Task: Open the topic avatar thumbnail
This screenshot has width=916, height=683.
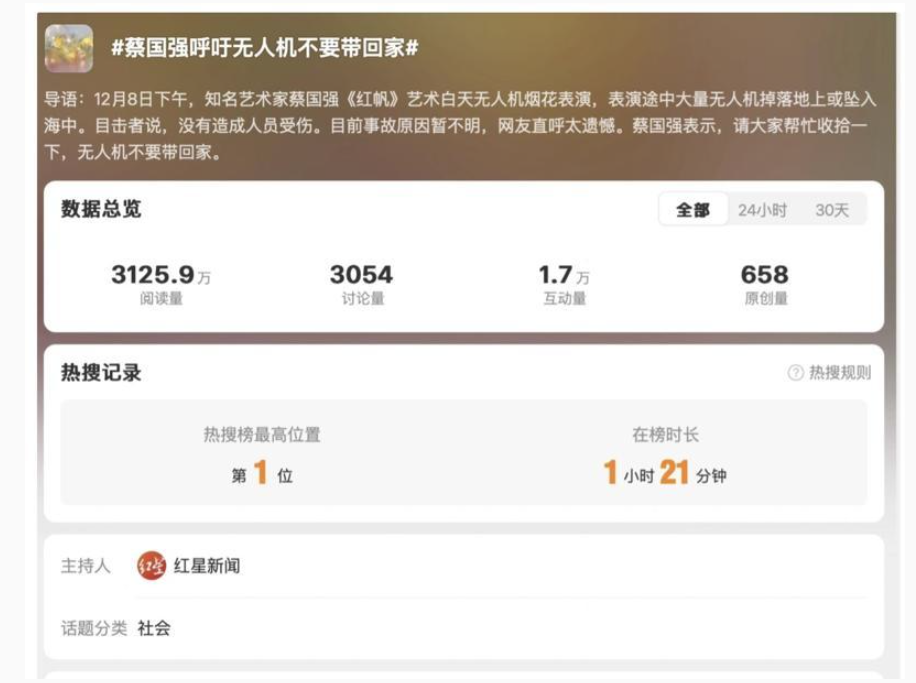Action: click(69, 48)
